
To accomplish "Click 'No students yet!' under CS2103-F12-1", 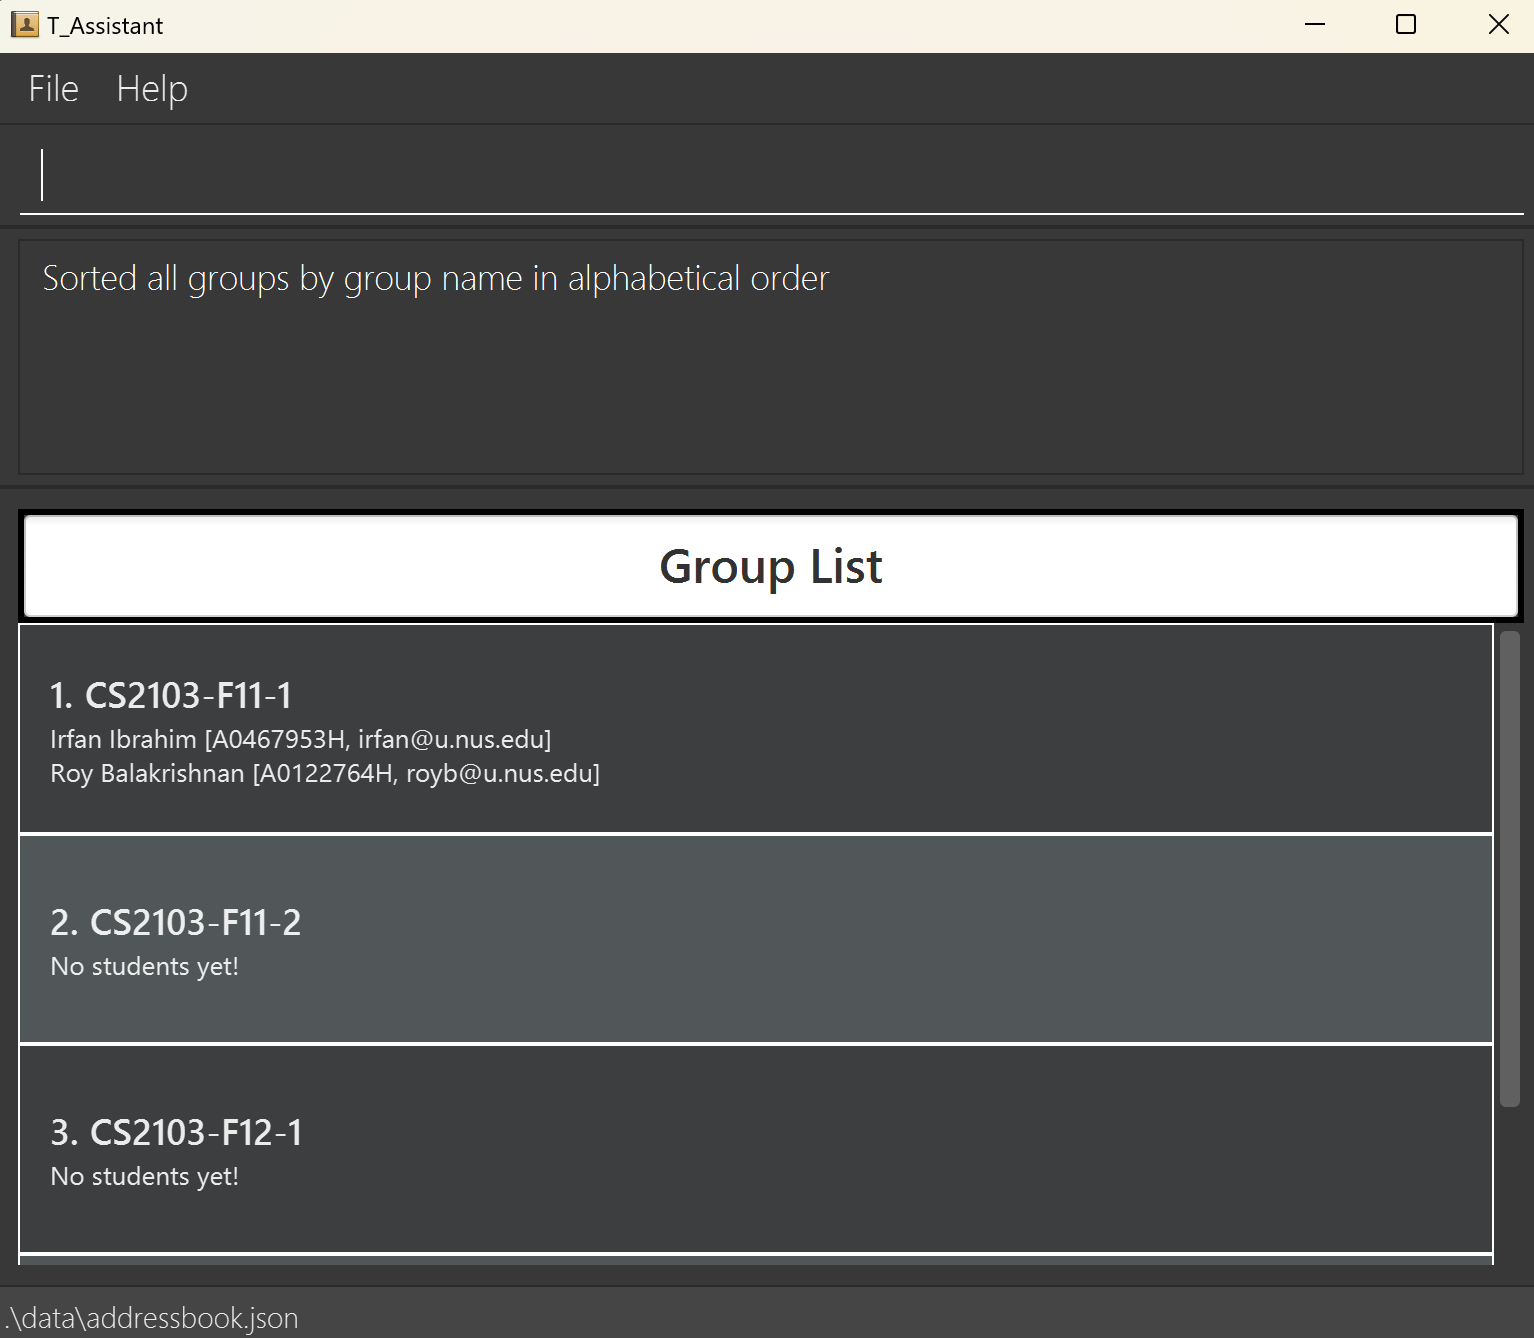I will pyautogui.click(x=145, y=1177).
